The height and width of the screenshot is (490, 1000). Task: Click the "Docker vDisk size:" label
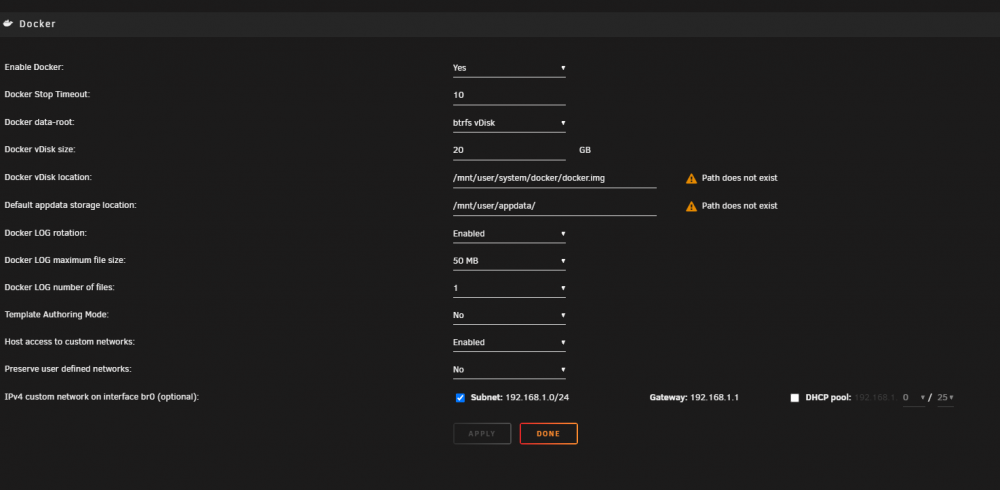click(40, 149)
